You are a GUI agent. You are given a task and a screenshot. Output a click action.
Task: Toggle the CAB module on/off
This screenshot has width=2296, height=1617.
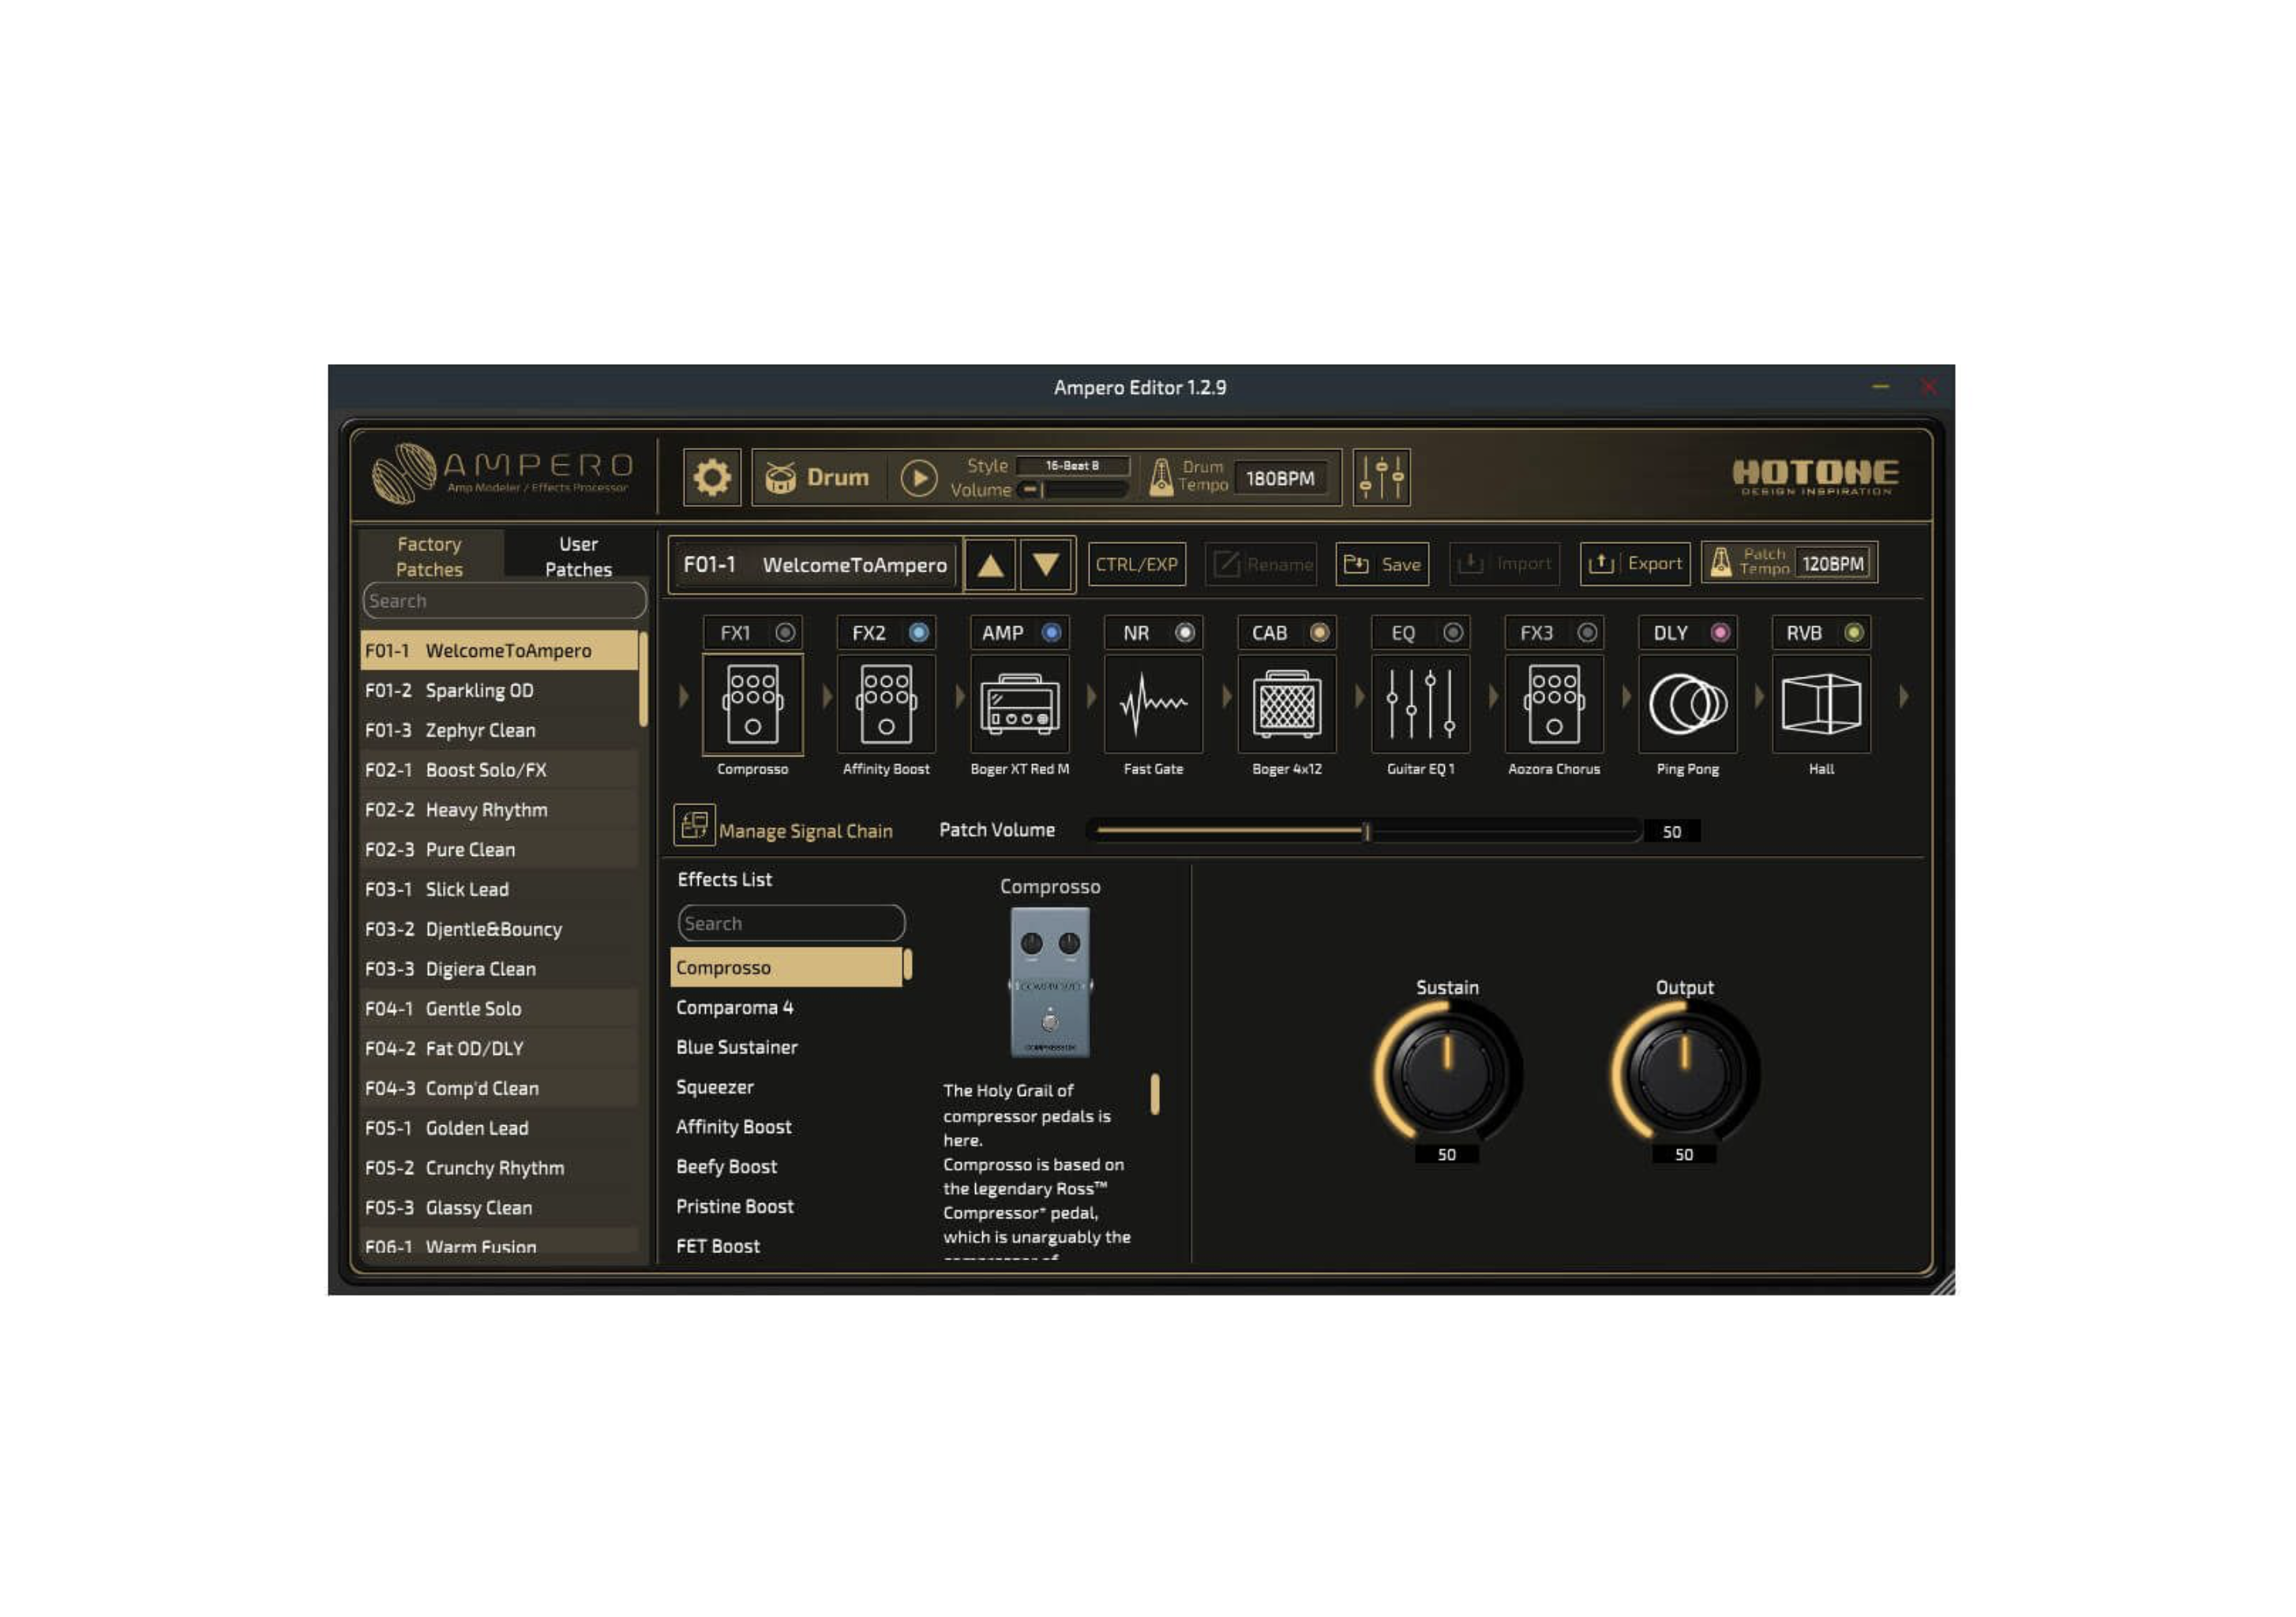click(x=1319, y=633)
